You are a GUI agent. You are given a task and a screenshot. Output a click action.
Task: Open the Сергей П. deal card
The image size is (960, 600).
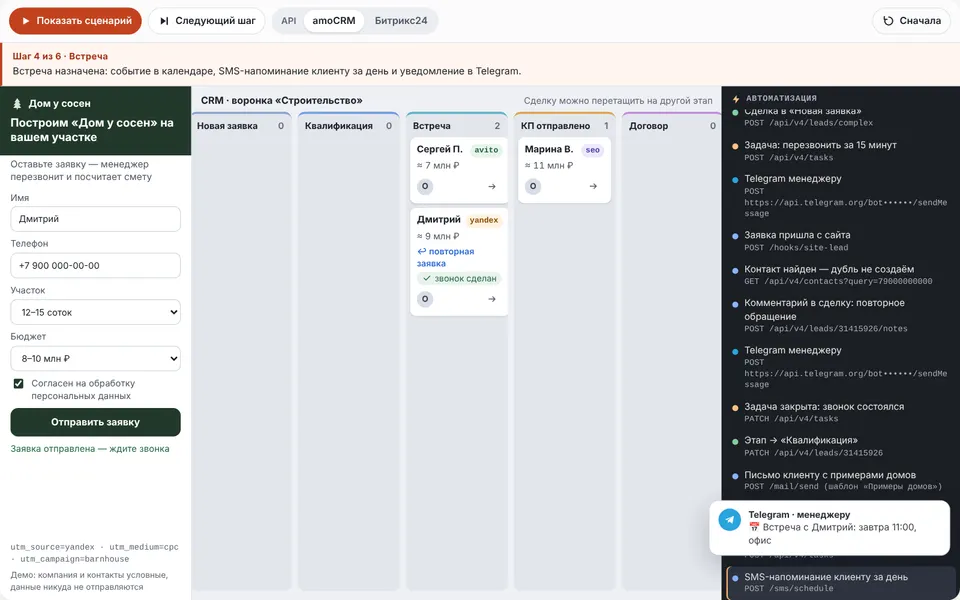459,170
